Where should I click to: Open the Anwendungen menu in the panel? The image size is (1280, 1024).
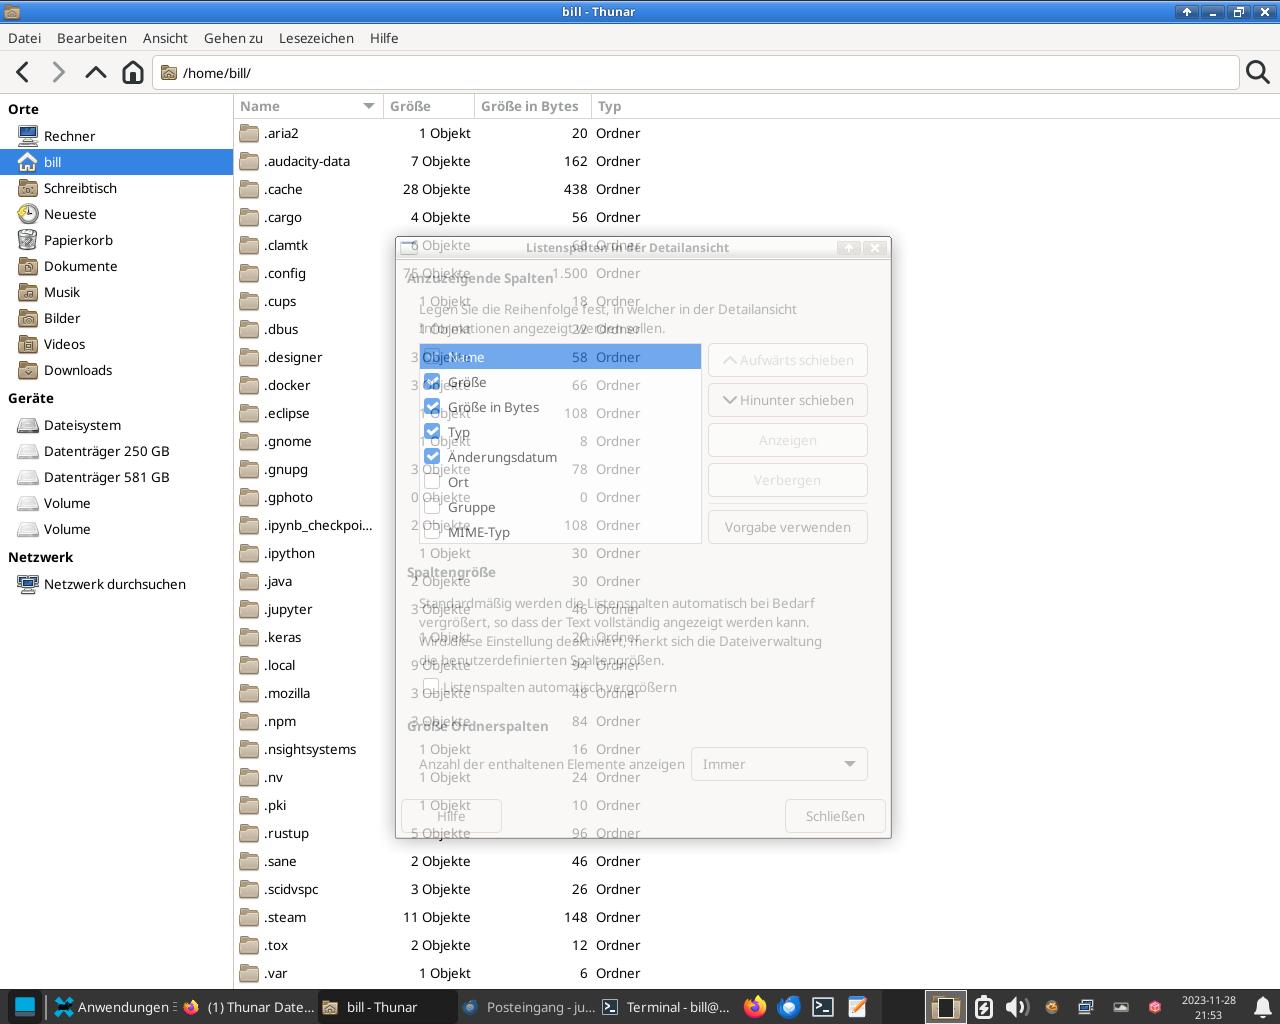[114, 1007]
